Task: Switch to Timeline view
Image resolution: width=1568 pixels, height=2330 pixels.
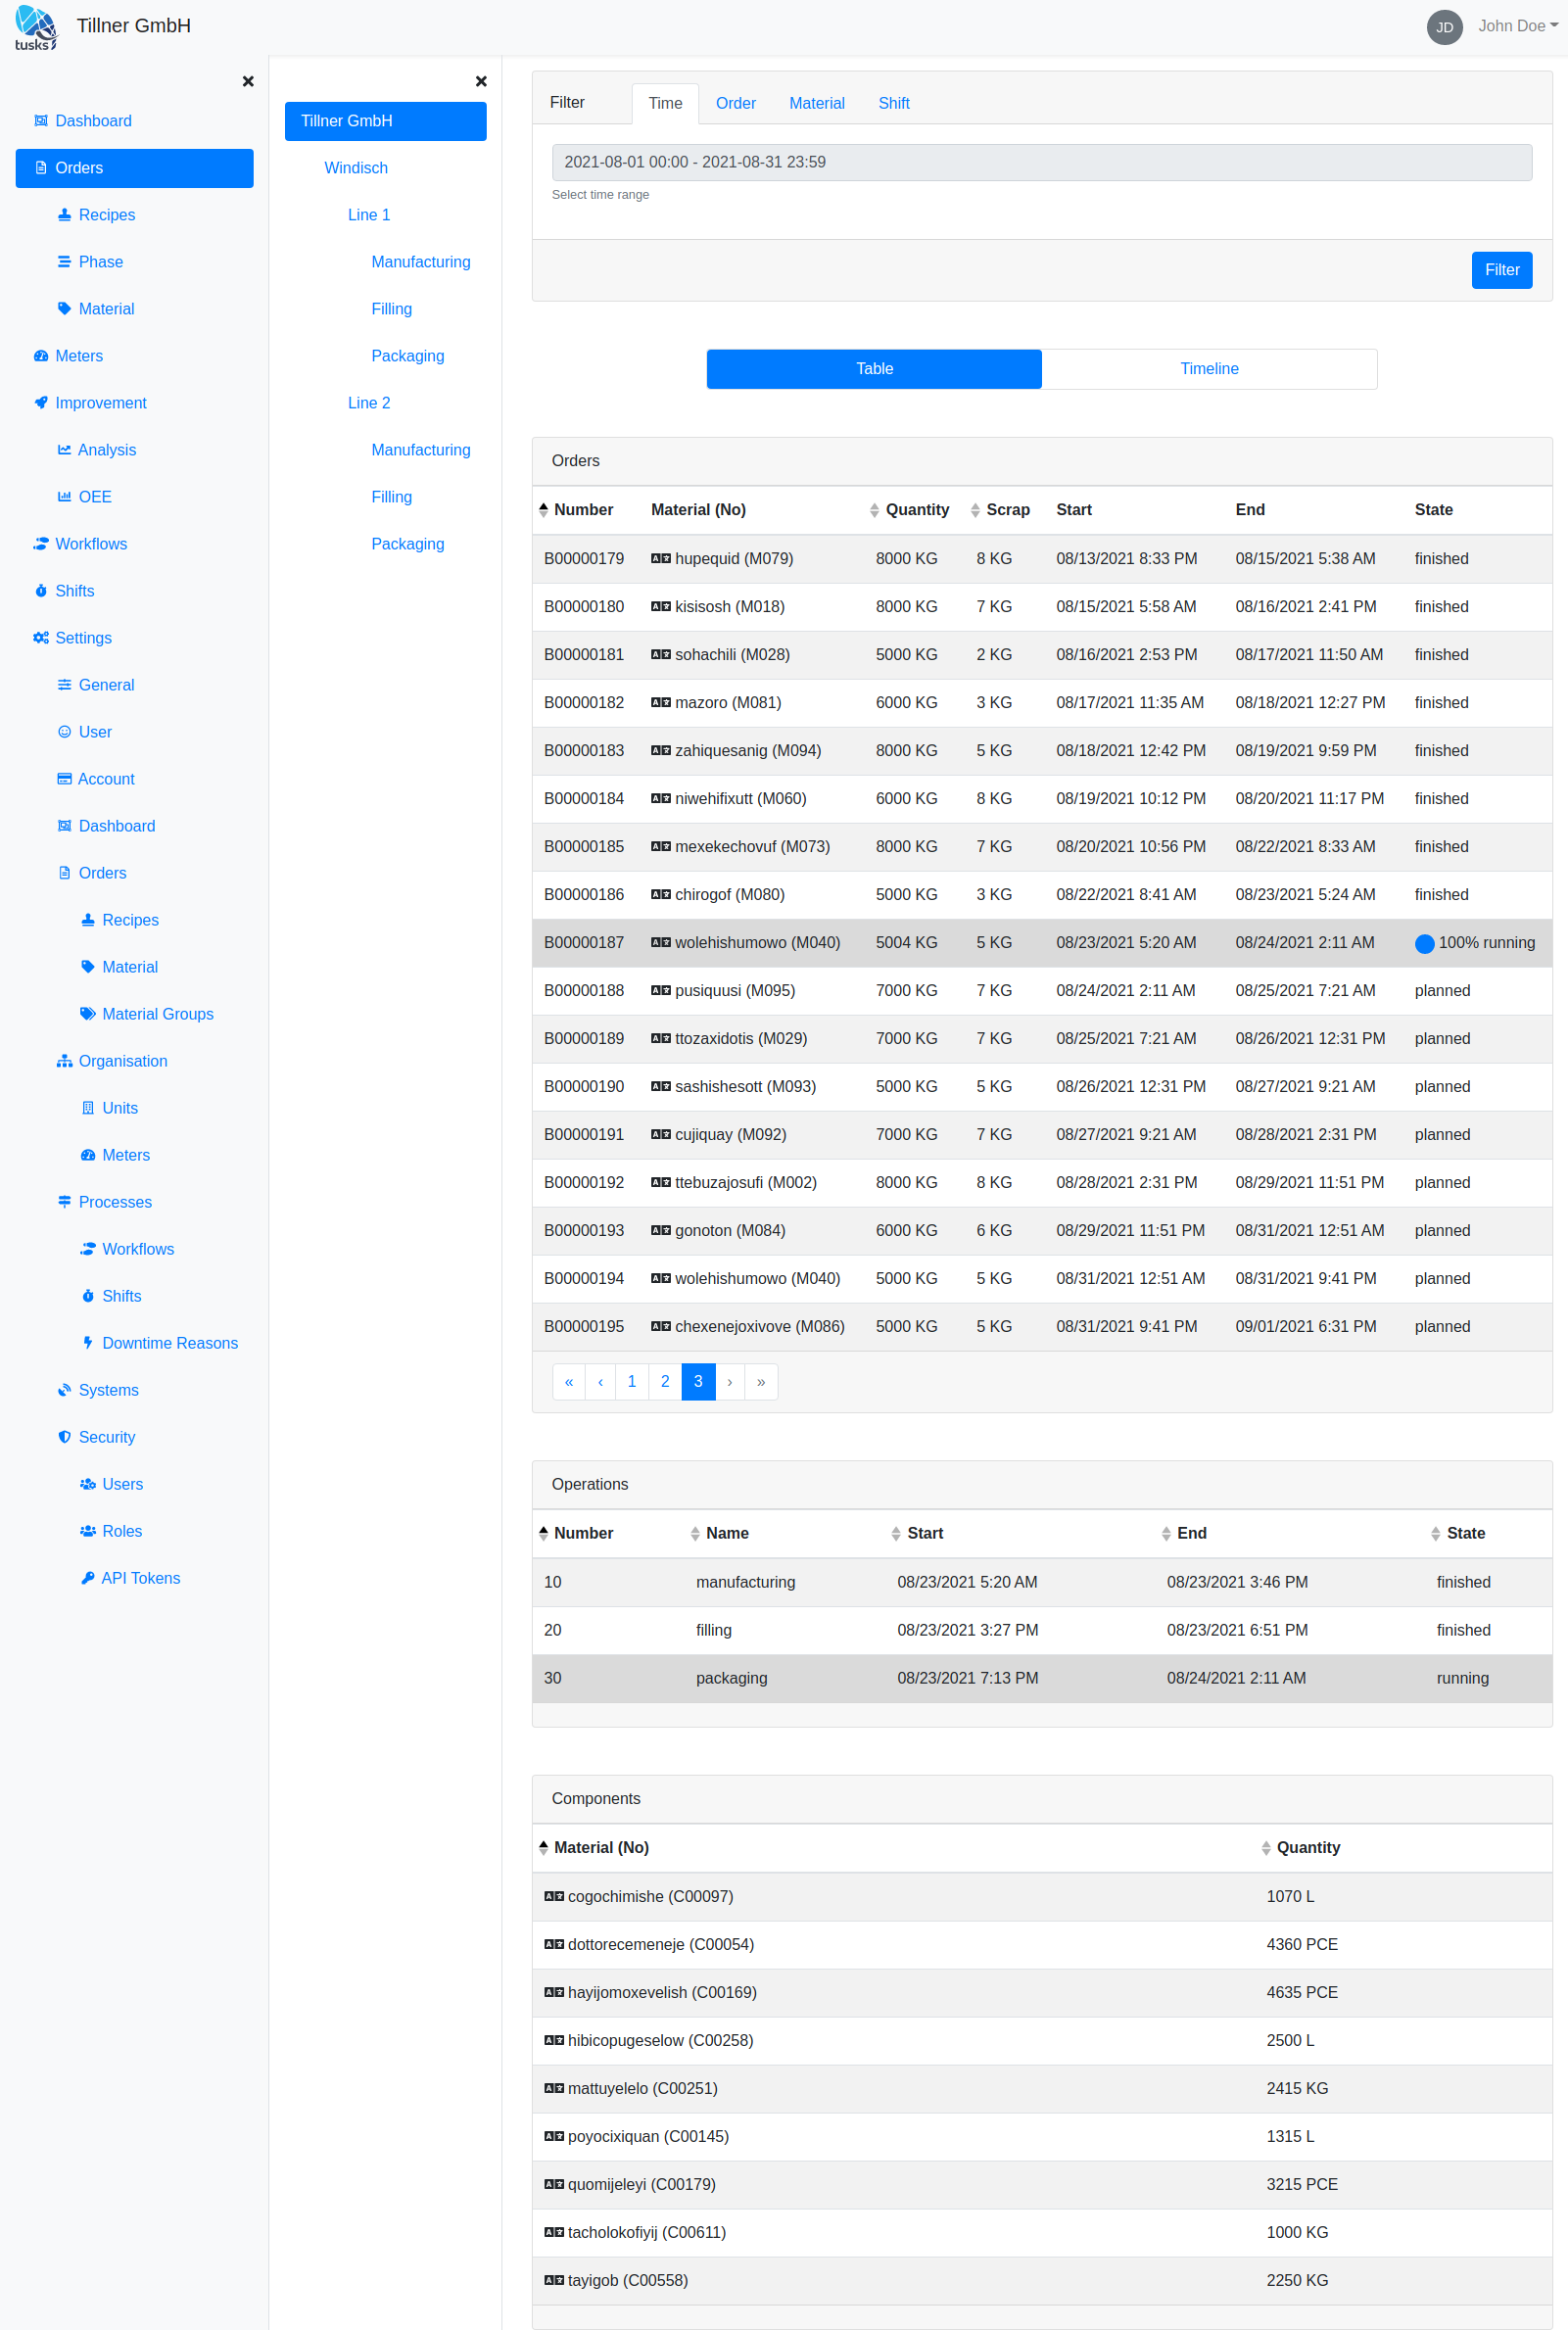Action: pos(1208,369)
